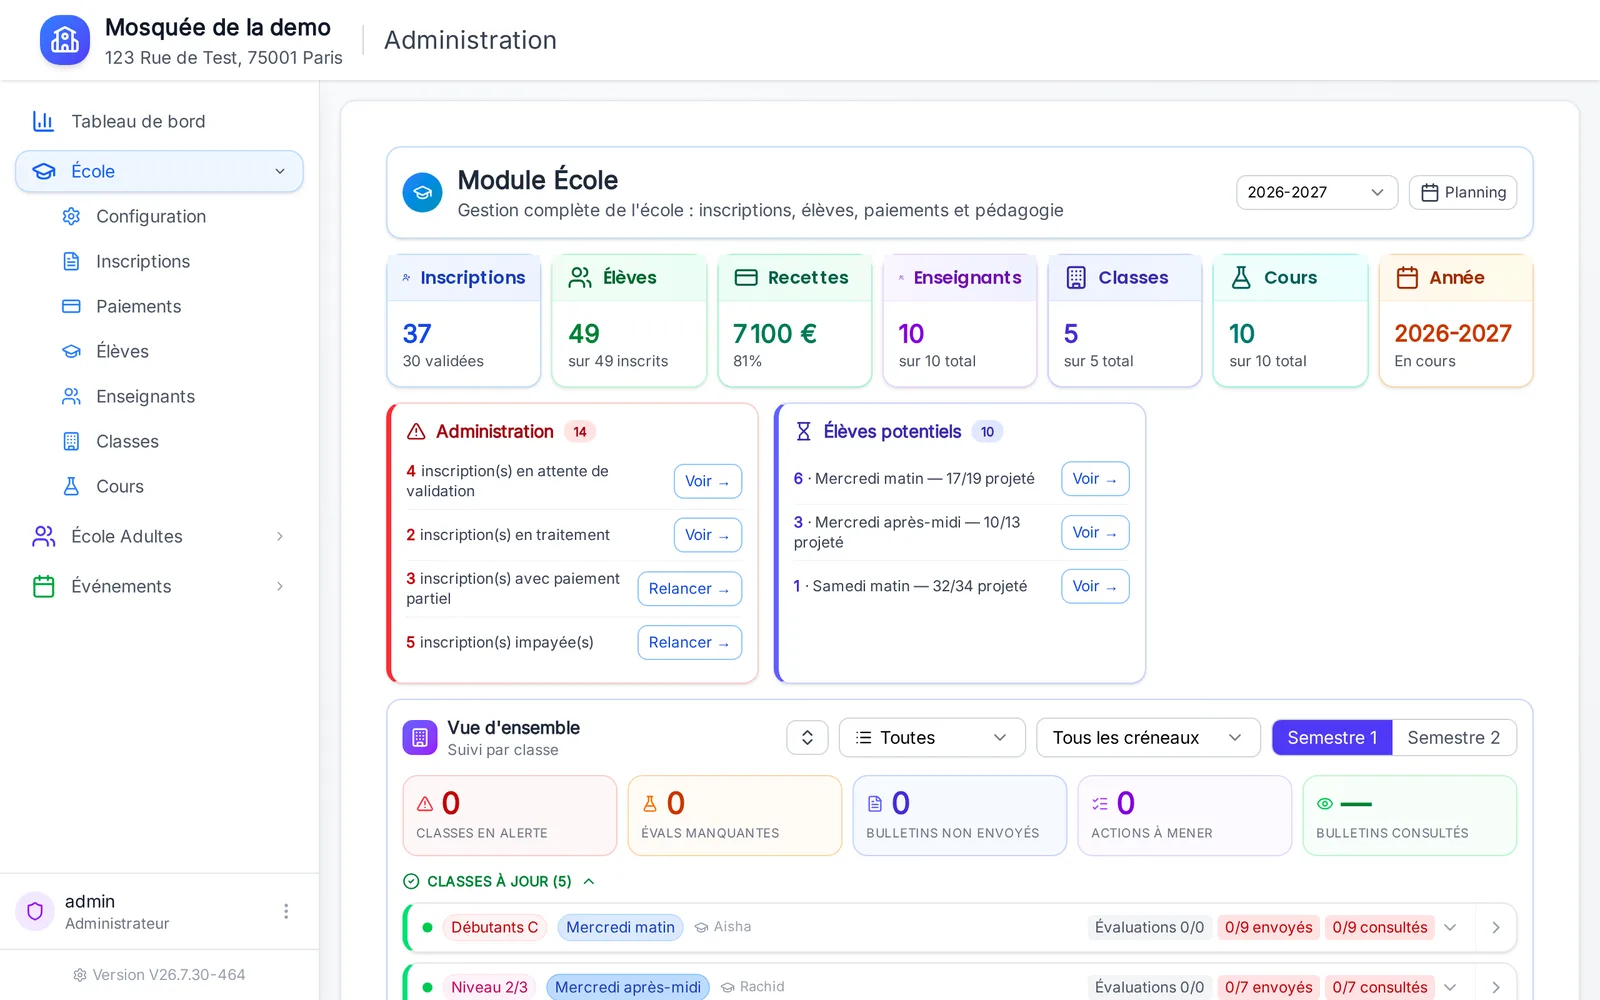The width and height of the screenshot is (1600, 1000).
Task: Click the mosque logo icon in the header
Action: (65, 40)
